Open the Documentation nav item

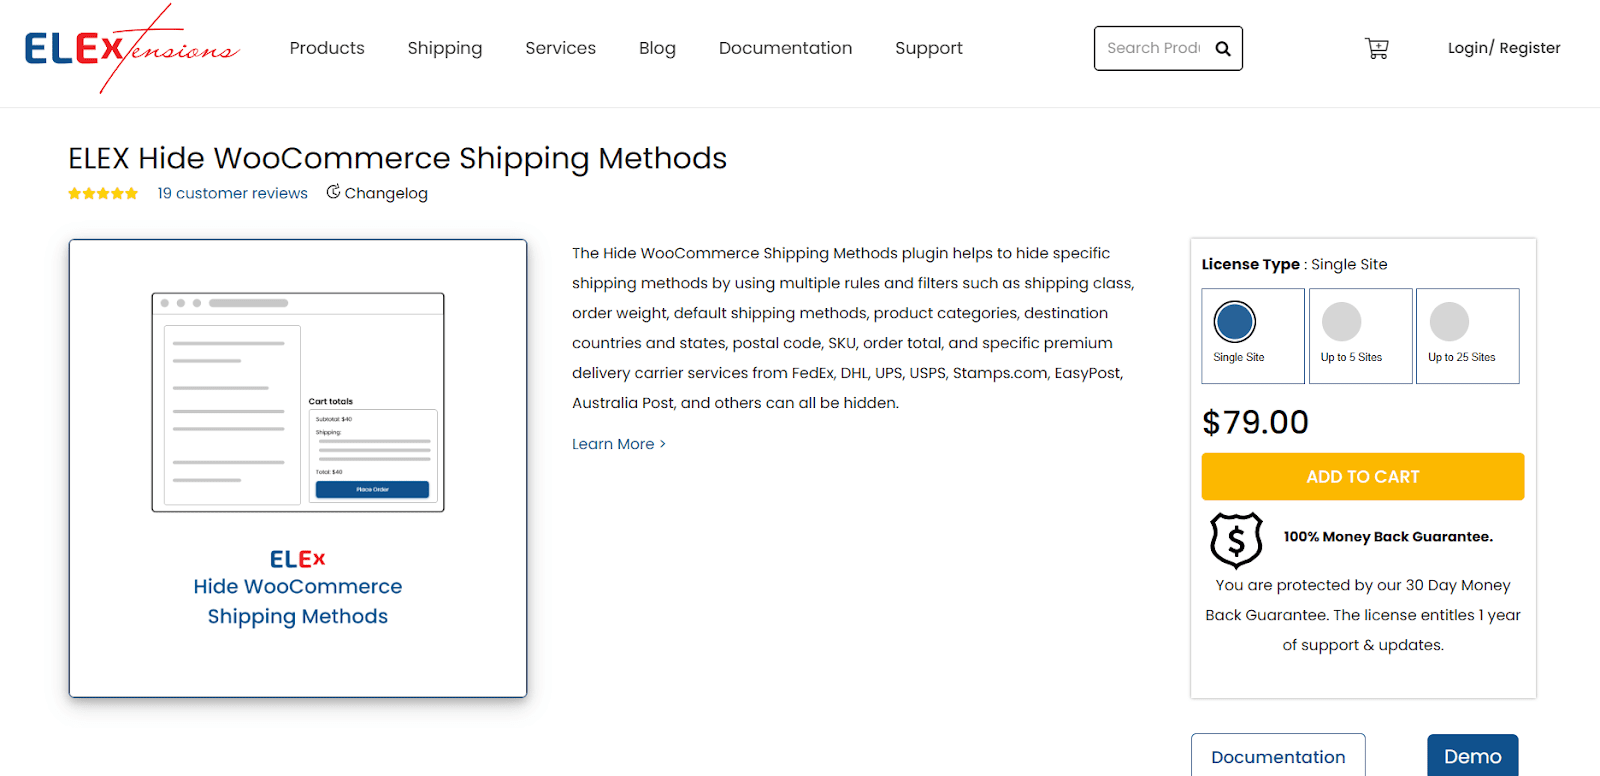(x=785, y=48)
